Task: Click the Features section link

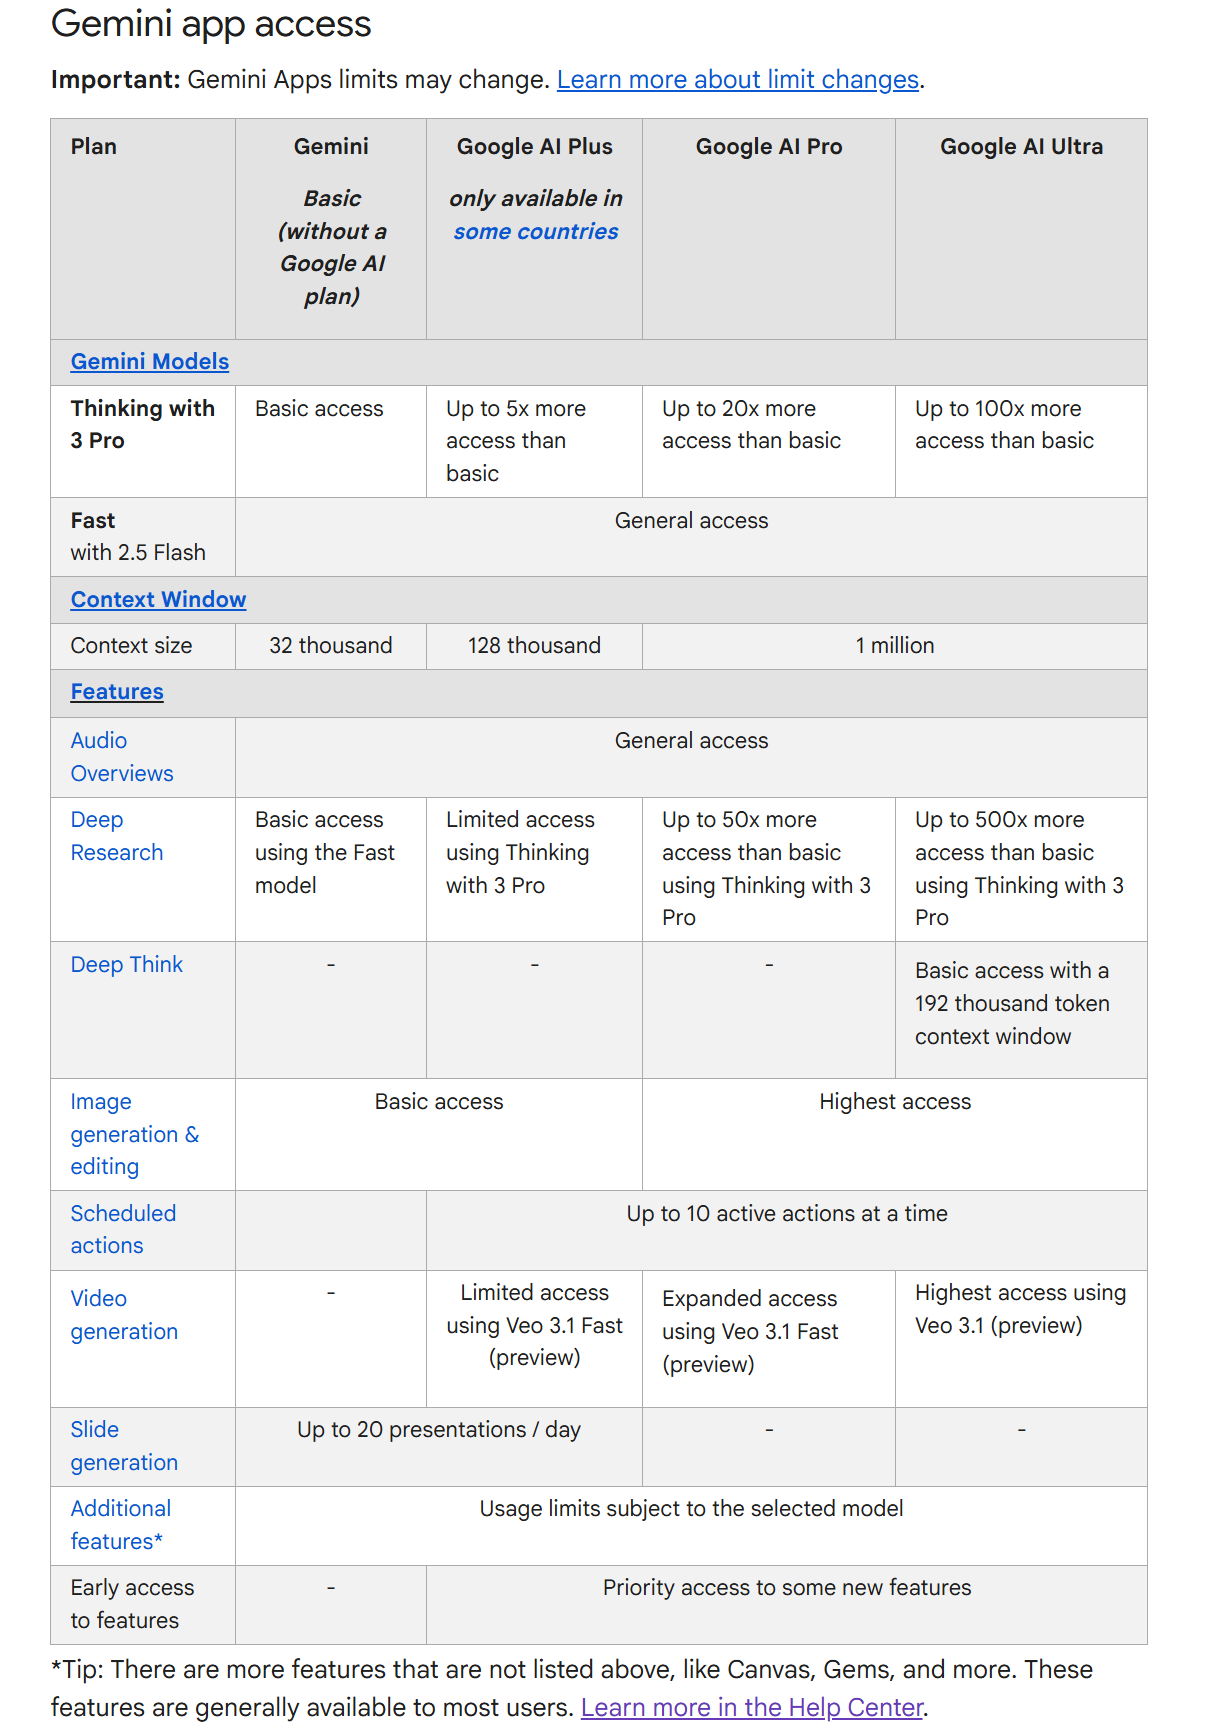Action: 117,692
